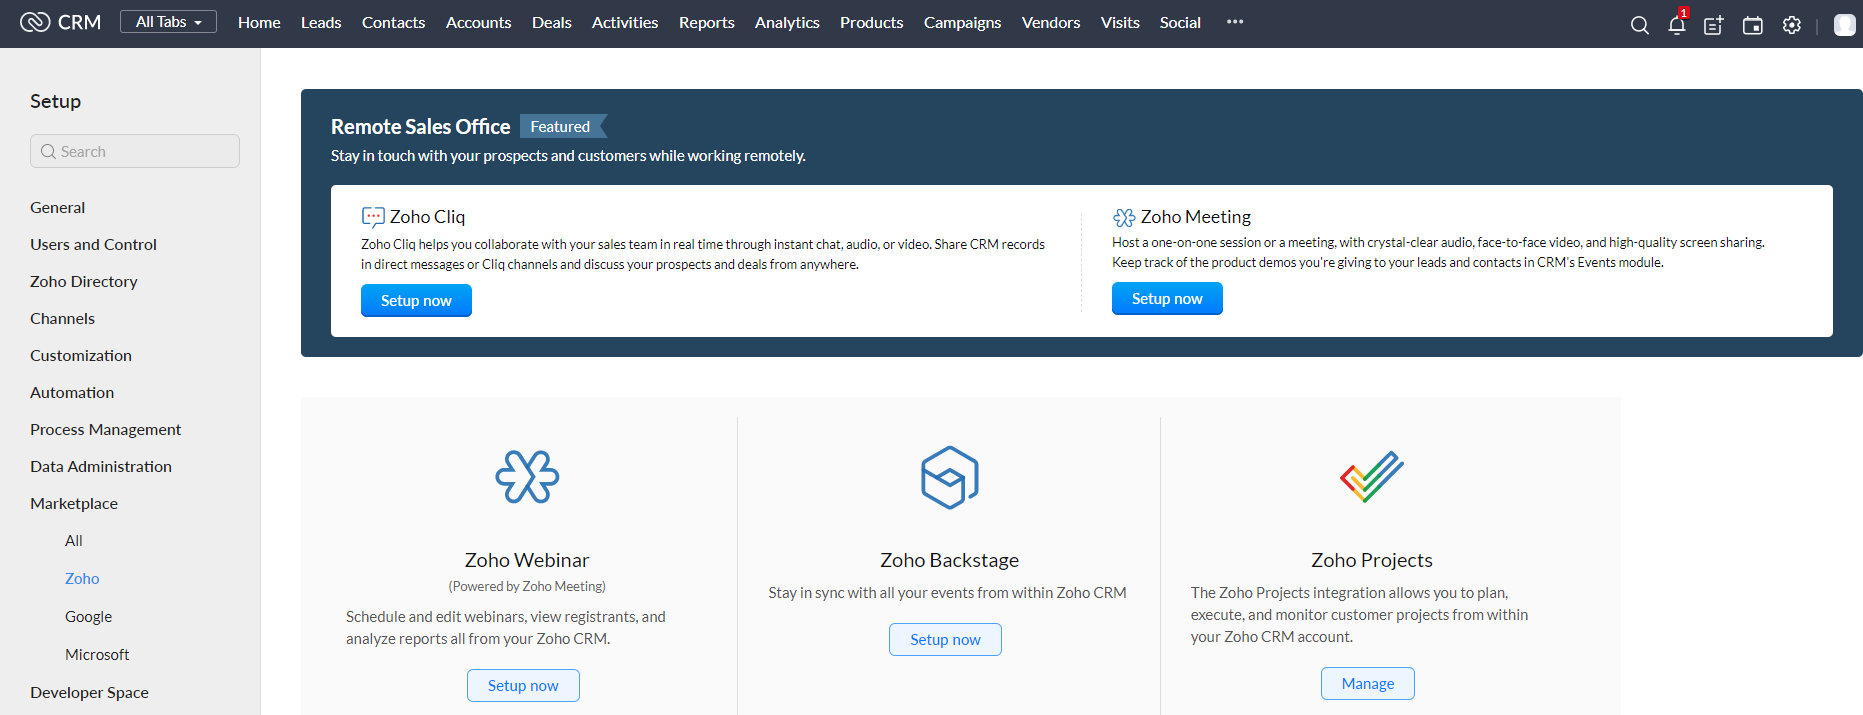This screenshot has height=715, width=1863.
Task: Open the Visits tab
Action: pyautogui.click(x=1120, y=22)
